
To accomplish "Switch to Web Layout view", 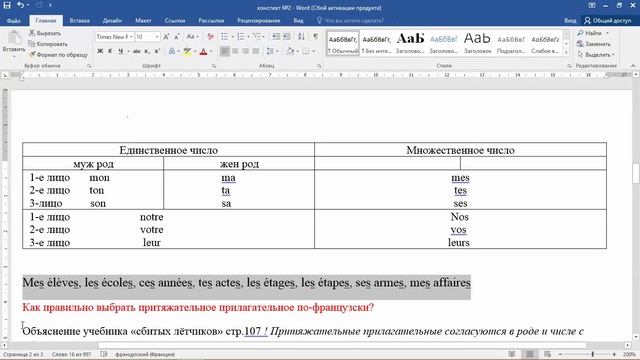I will click(547, 354).
